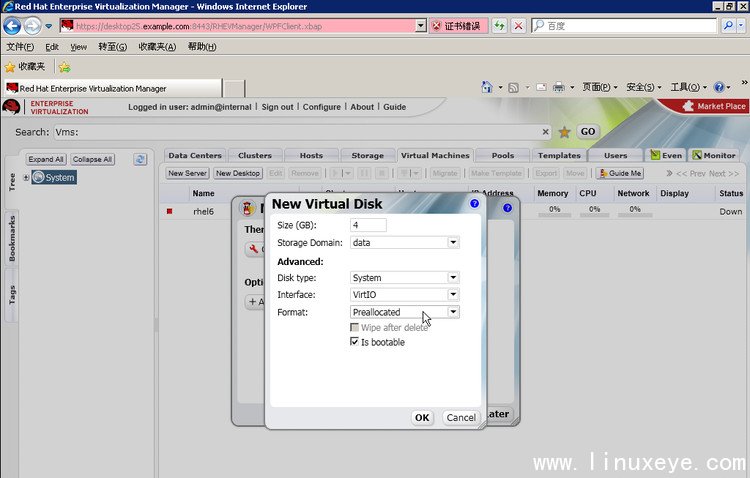Image resolution: width=750 pixels, height=478 pixels.
Task: Click the printer icon
Action: [x=558, y=87]
